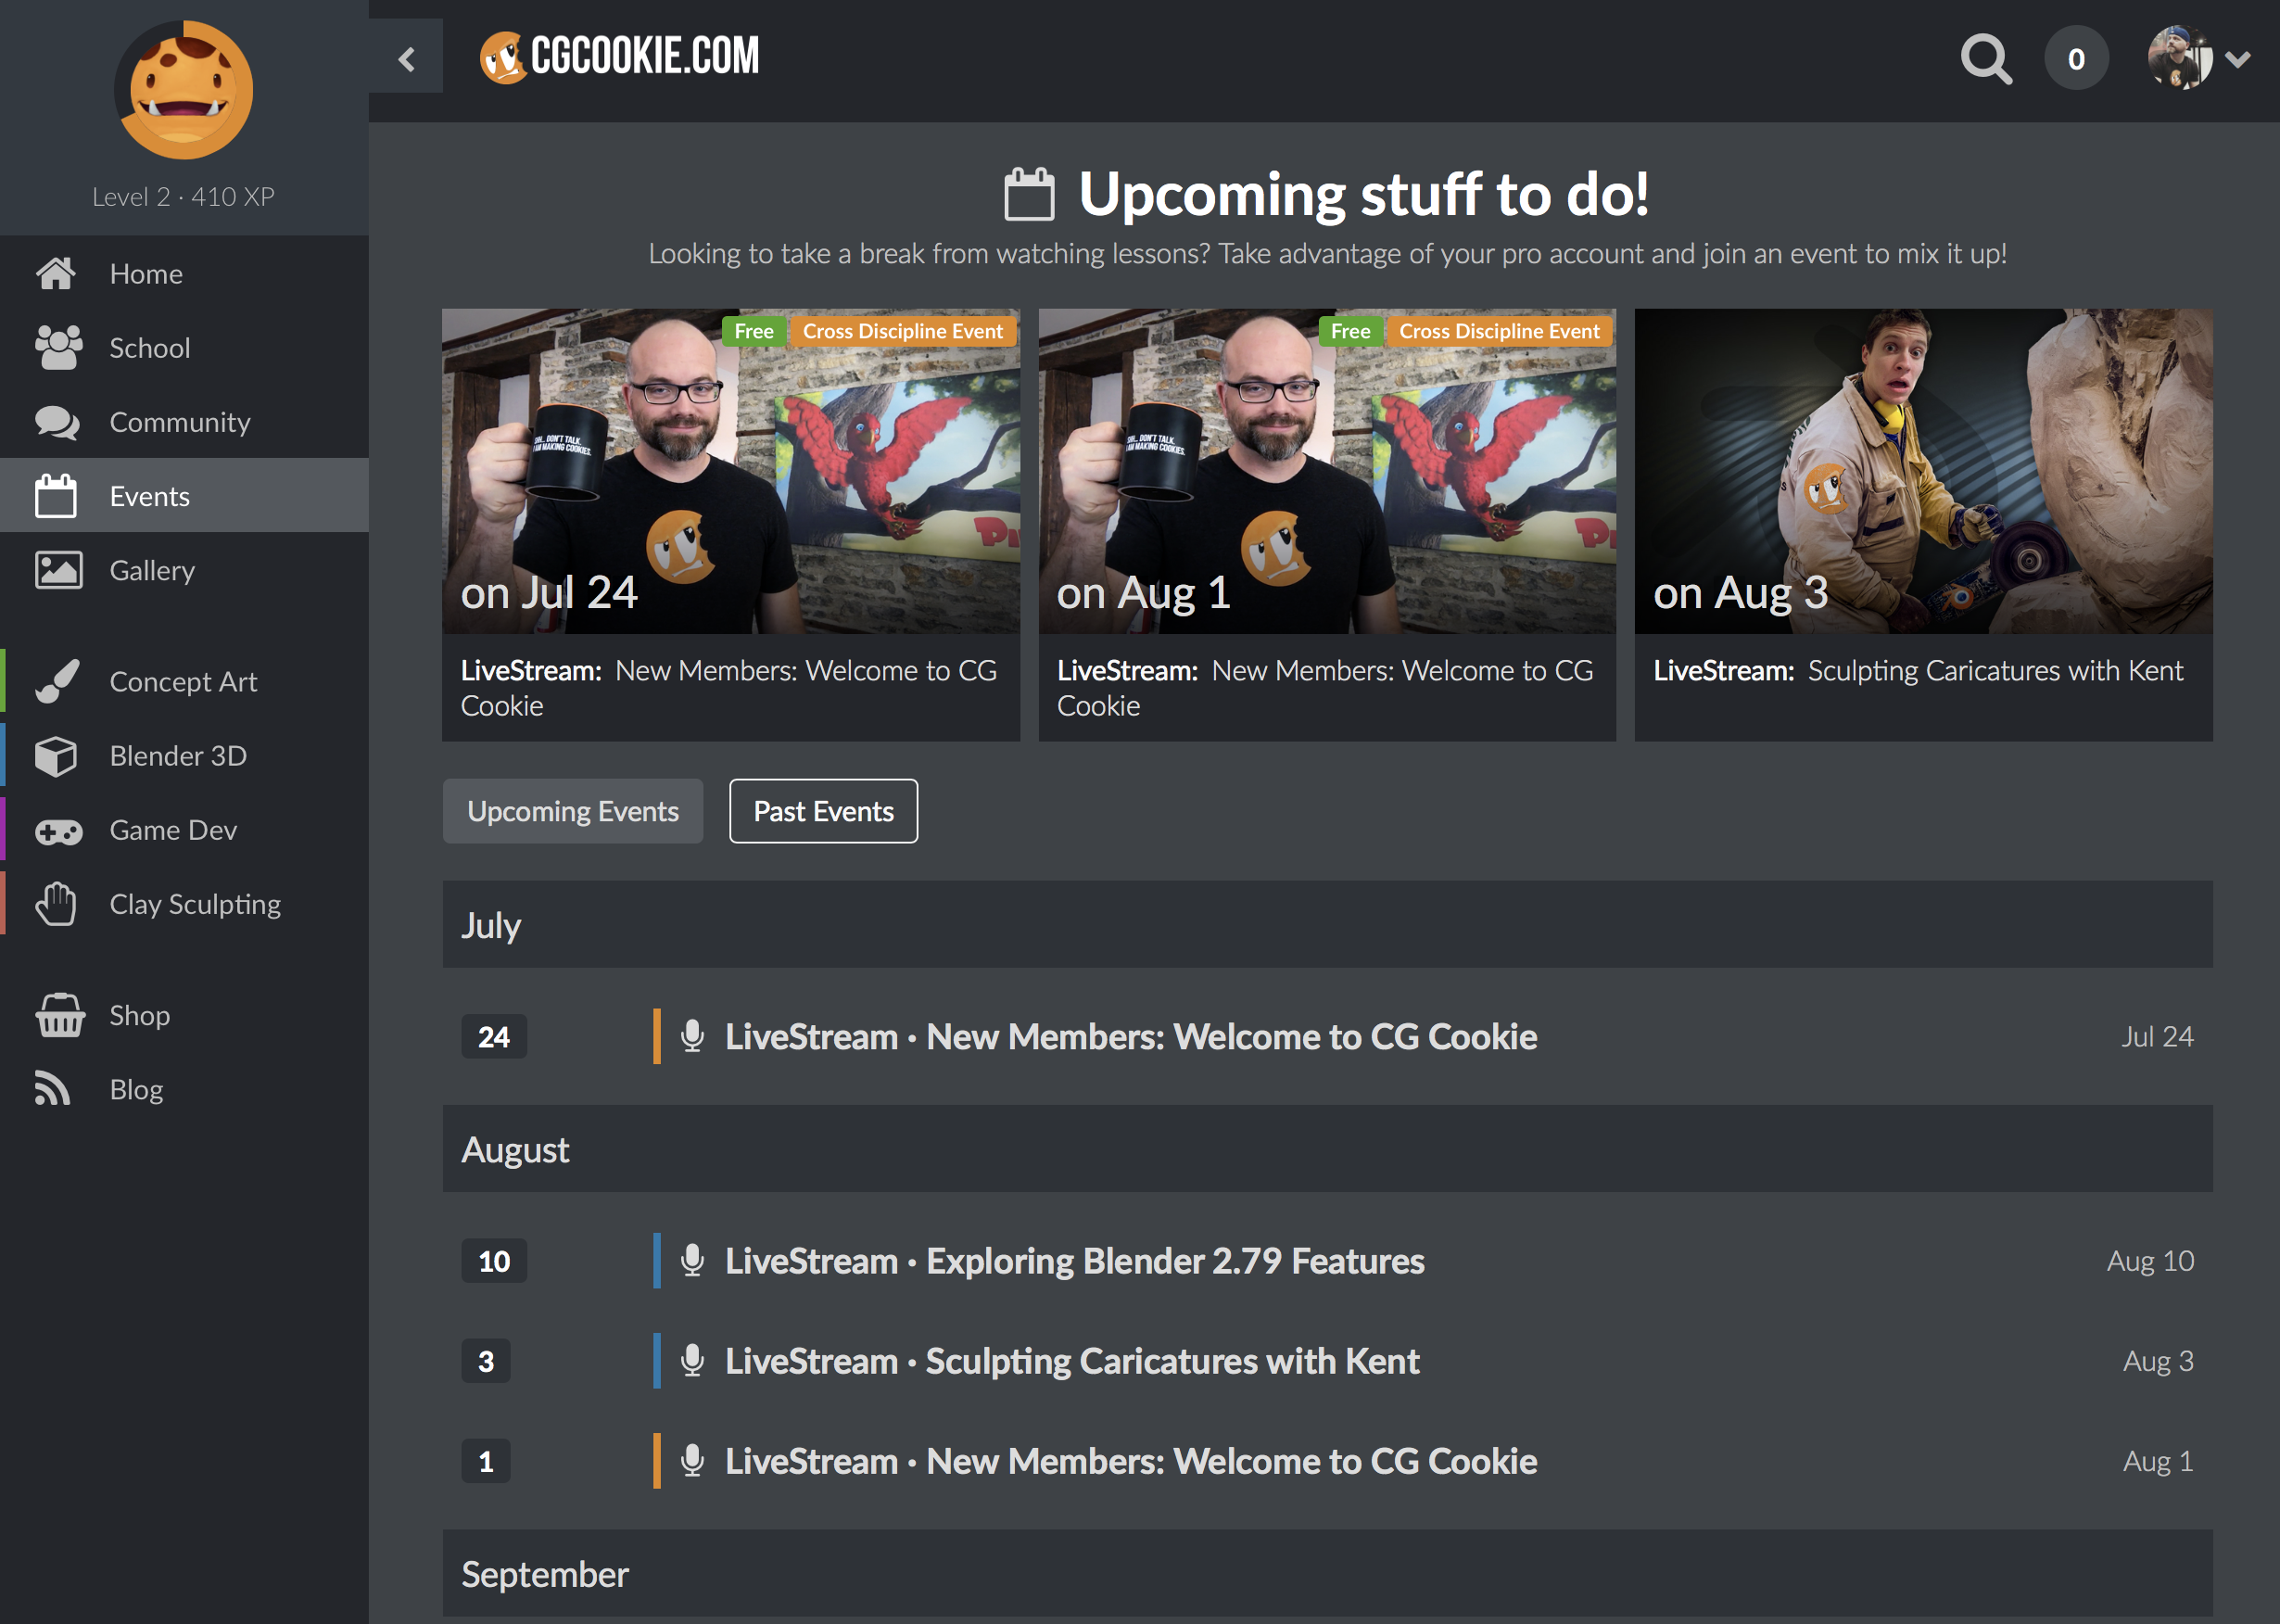
Task: Switch to the Past Events tab
Action: tap(823, 811)
